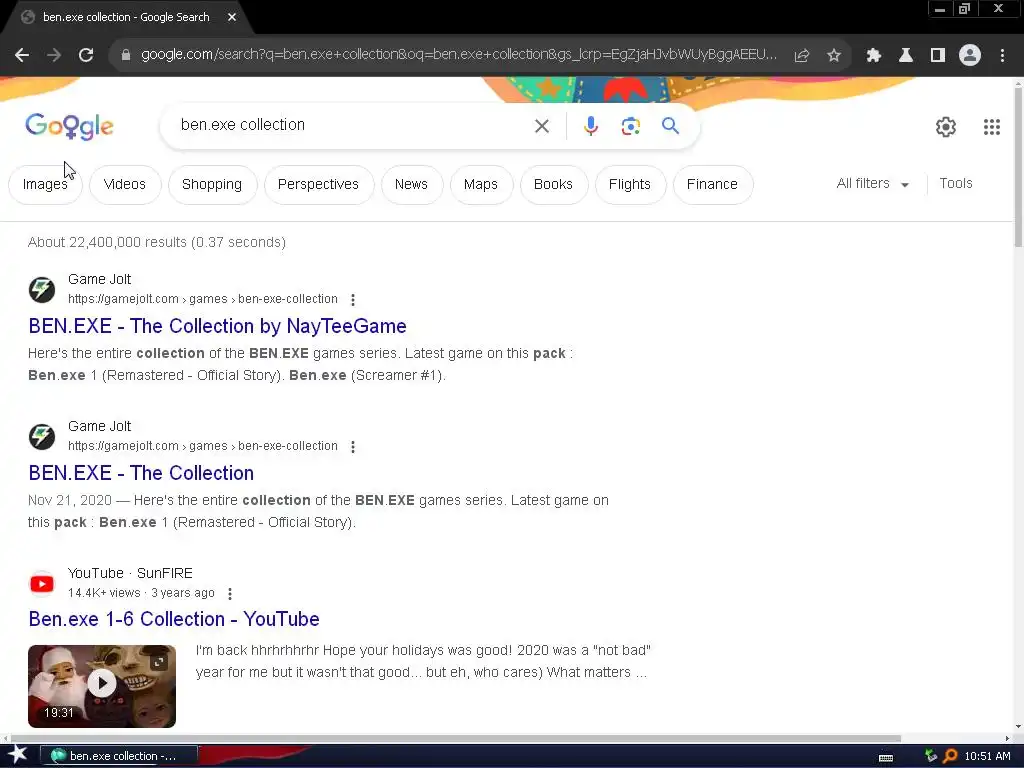Switch to the Maps filter
Viewport: 1024px width, 768px height.
(481, 185)
